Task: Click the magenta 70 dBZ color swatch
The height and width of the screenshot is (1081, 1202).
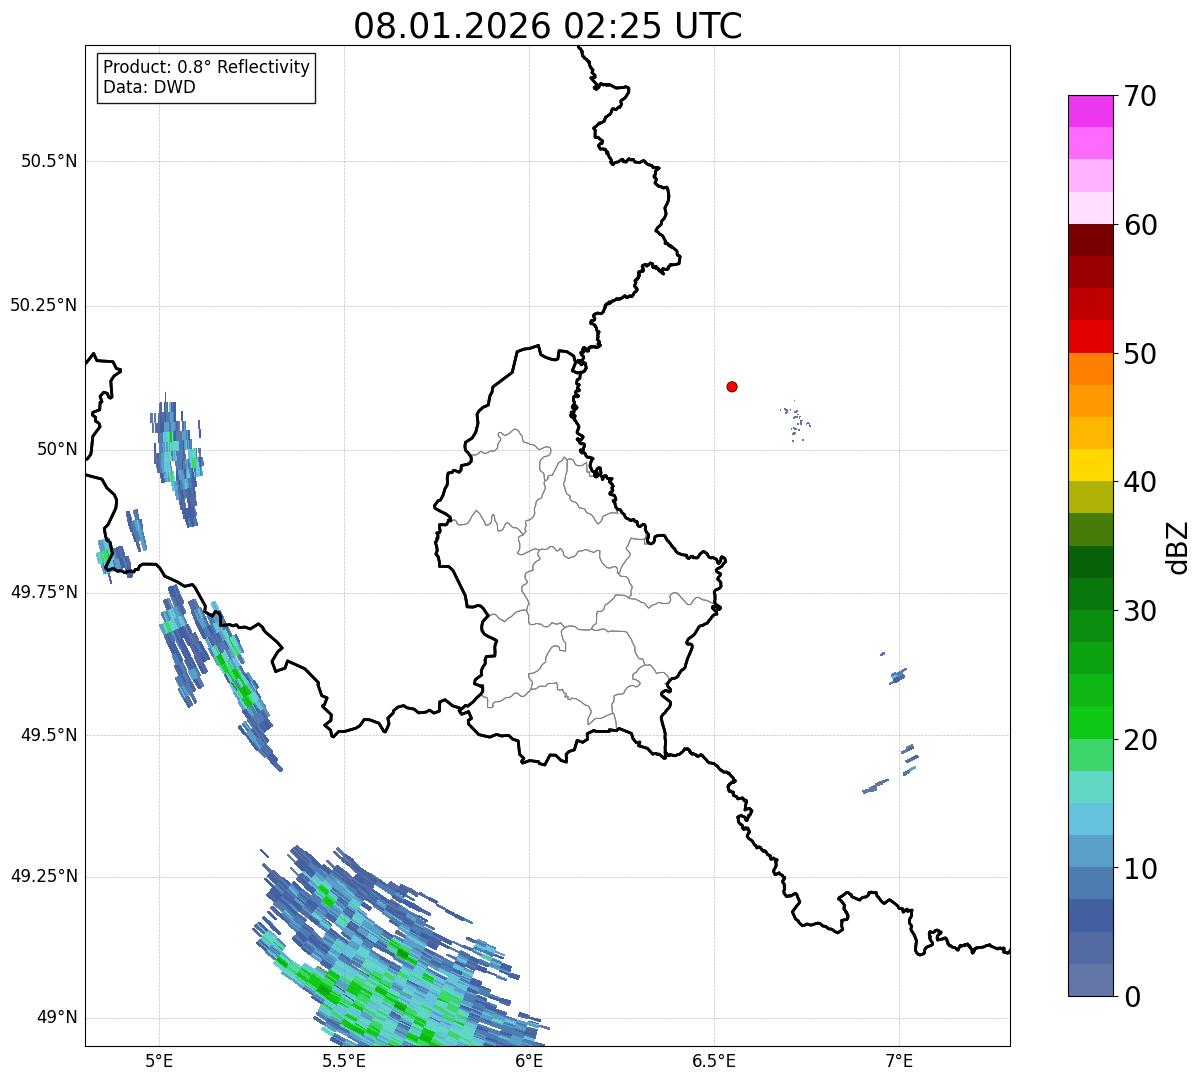Action: point(1090,111)
